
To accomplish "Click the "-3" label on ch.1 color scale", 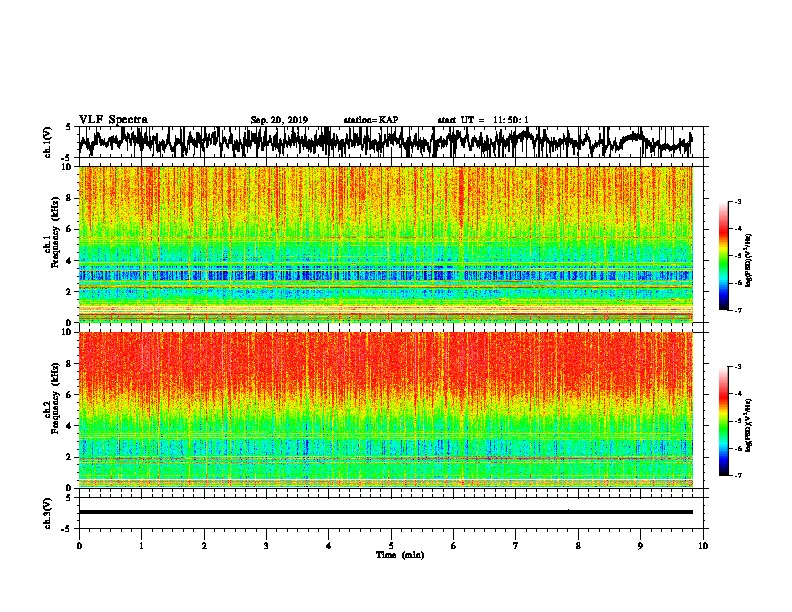I will coord(738,202).
